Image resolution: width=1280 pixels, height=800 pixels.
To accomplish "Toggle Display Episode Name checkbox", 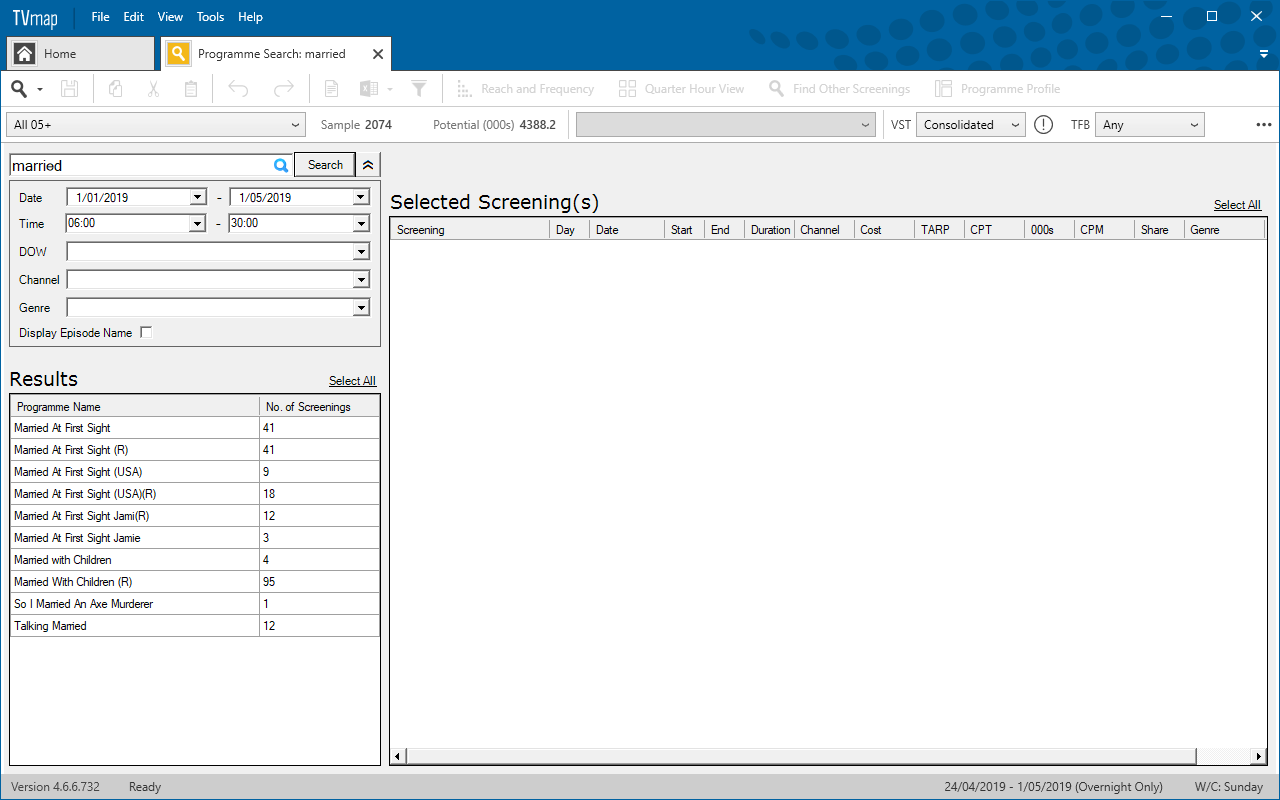I will pos(146,333).
